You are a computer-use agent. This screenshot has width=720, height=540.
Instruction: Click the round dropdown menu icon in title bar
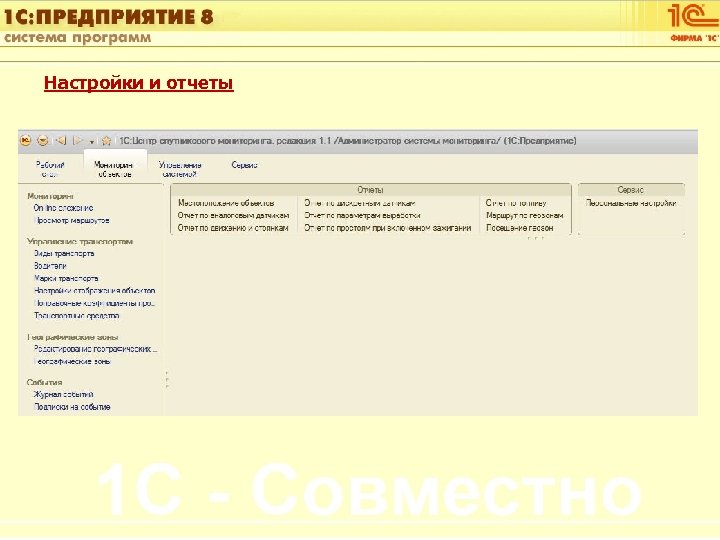43,141
